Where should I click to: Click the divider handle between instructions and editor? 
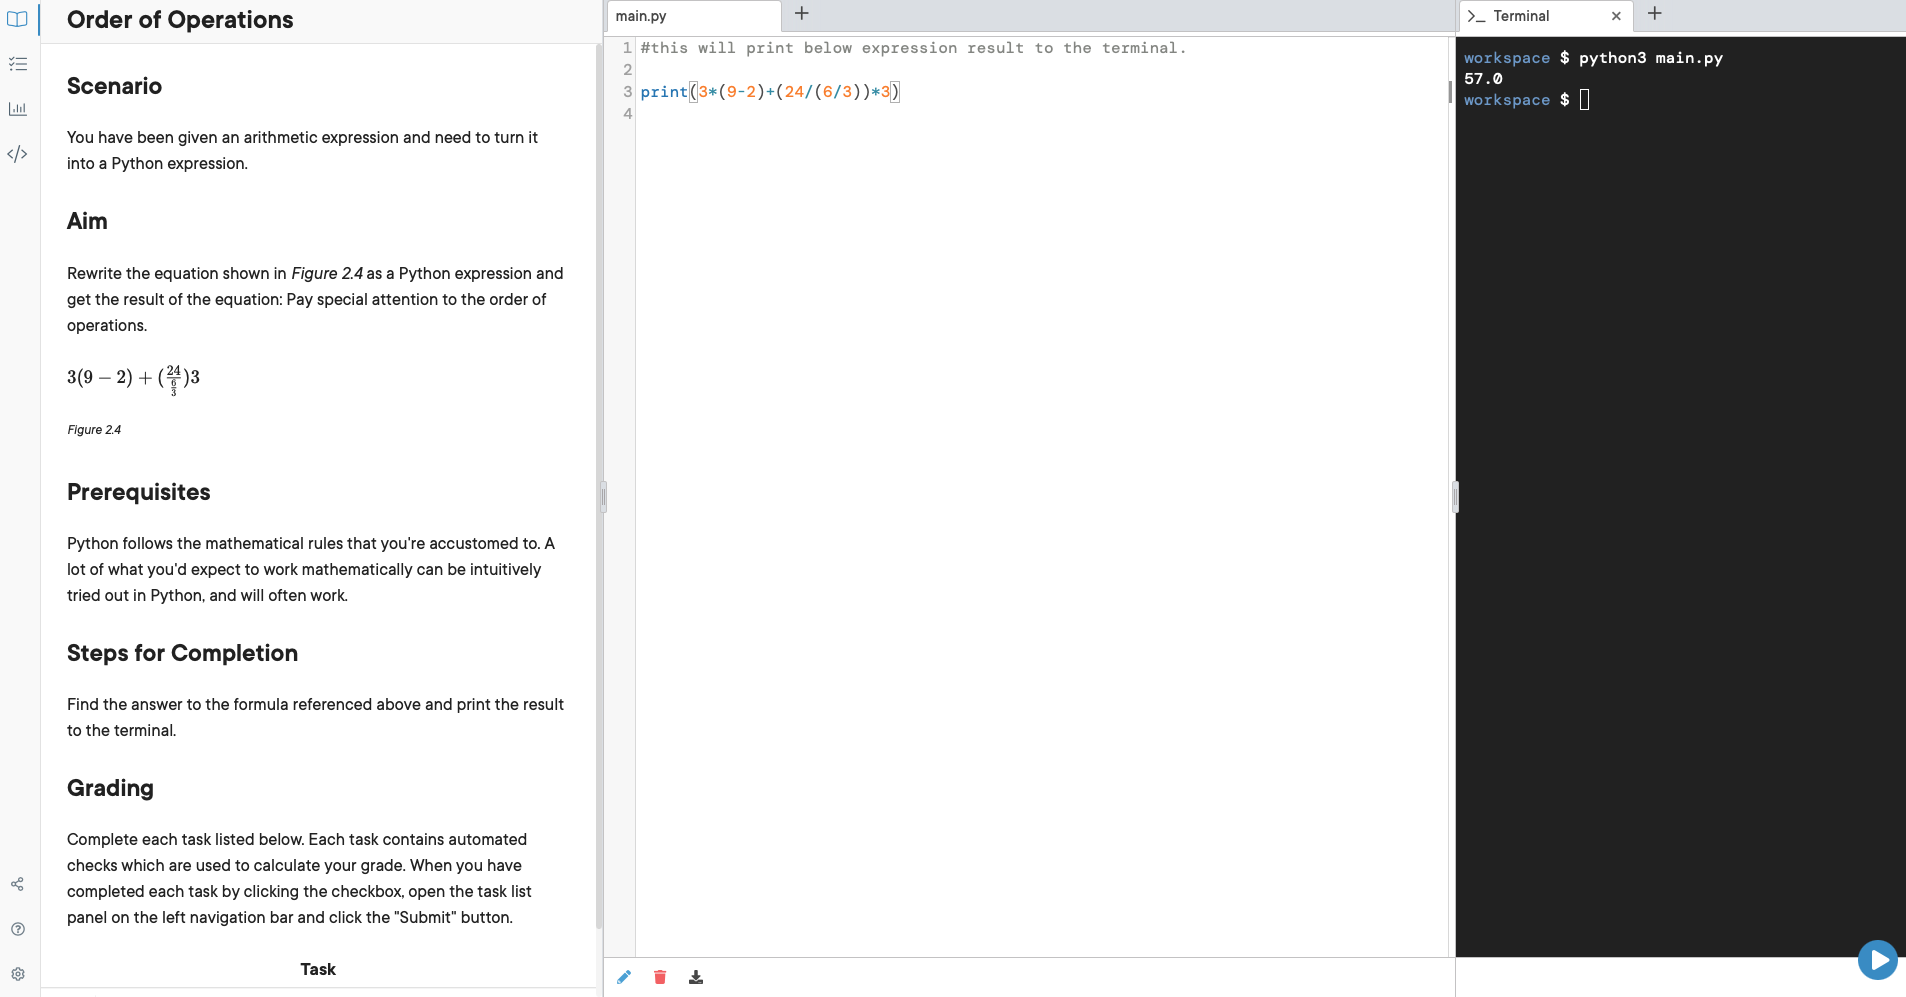603,497
